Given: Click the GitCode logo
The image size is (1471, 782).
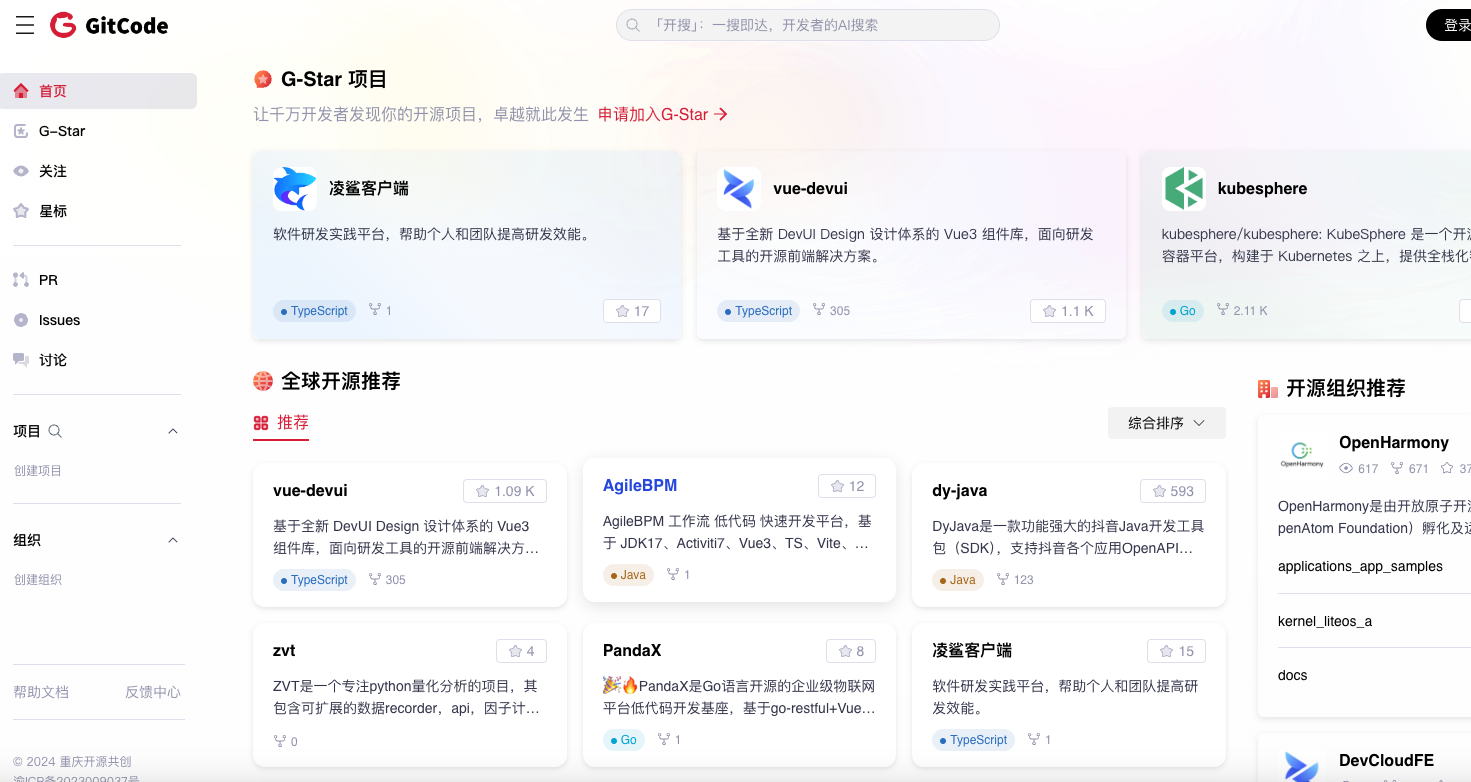Looking at the screenshot, I should tap(109, 26).
